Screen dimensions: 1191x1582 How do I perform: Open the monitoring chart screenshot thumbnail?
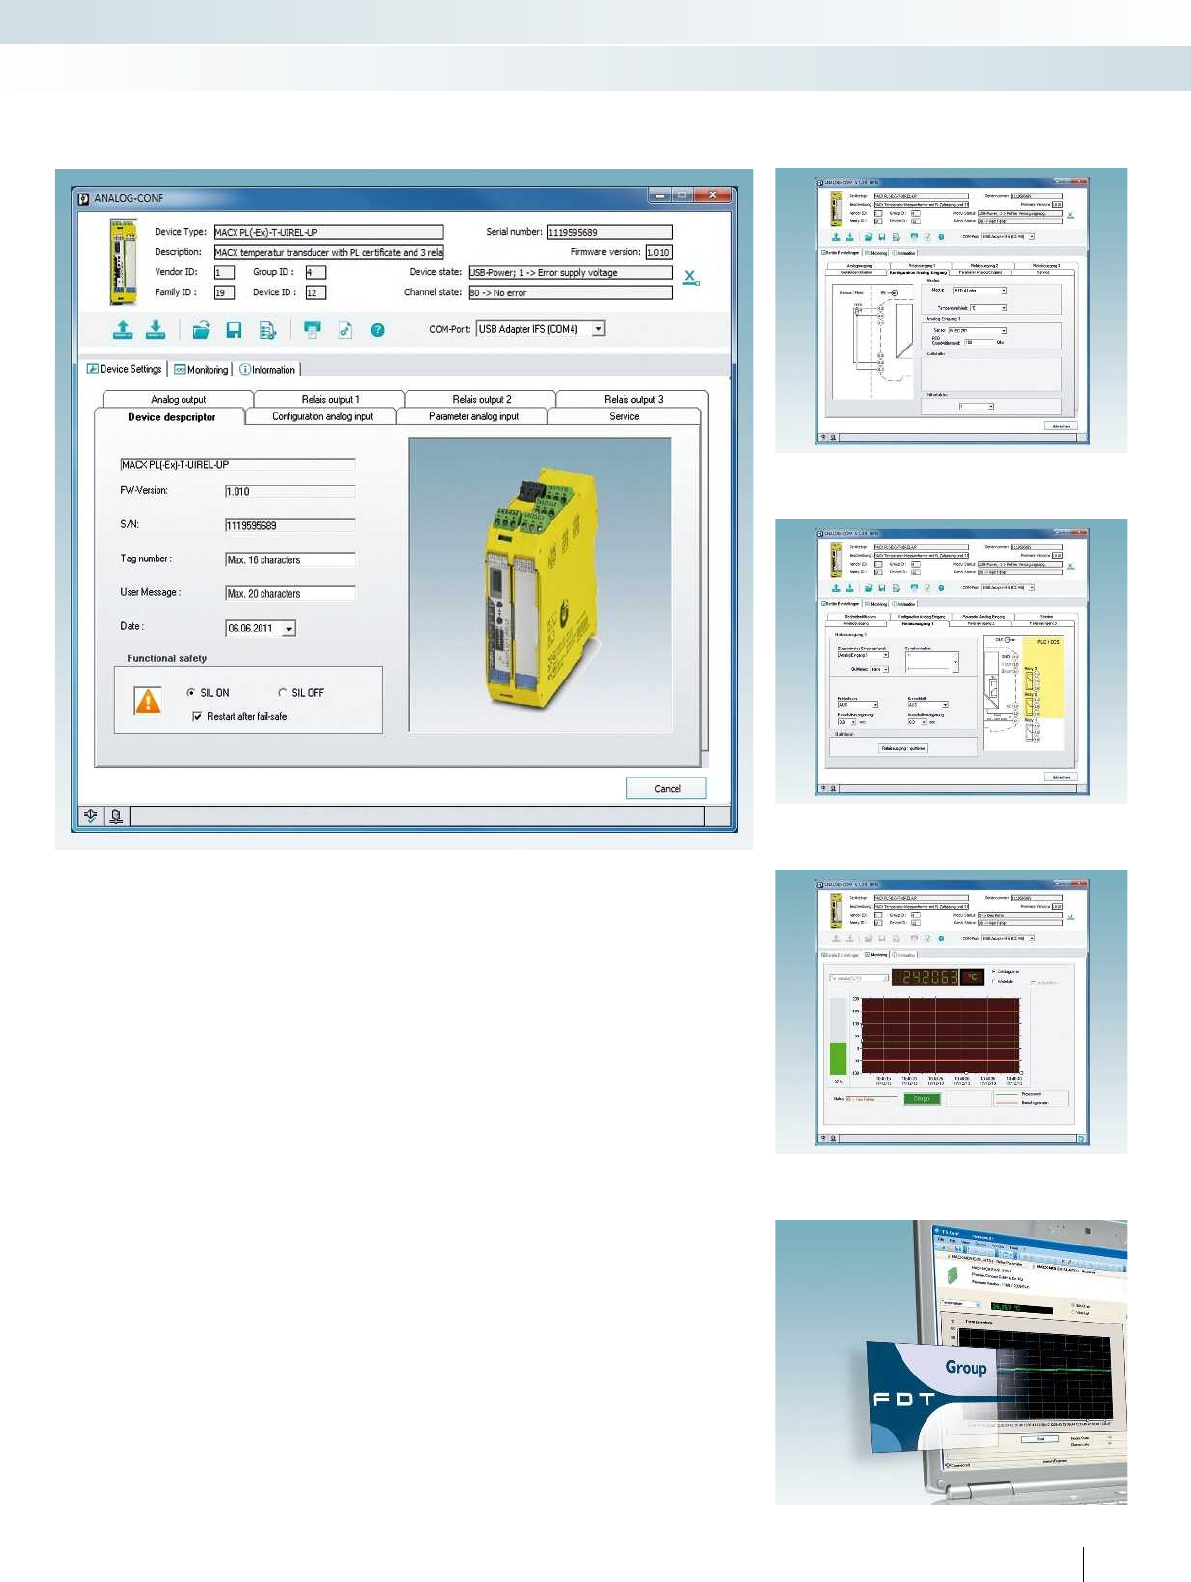951,1012
